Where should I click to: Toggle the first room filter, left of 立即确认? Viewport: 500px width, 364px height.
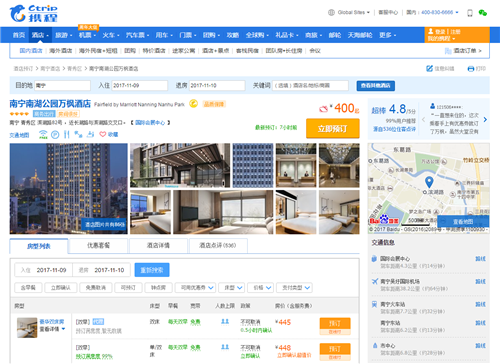tap(28, 287)
